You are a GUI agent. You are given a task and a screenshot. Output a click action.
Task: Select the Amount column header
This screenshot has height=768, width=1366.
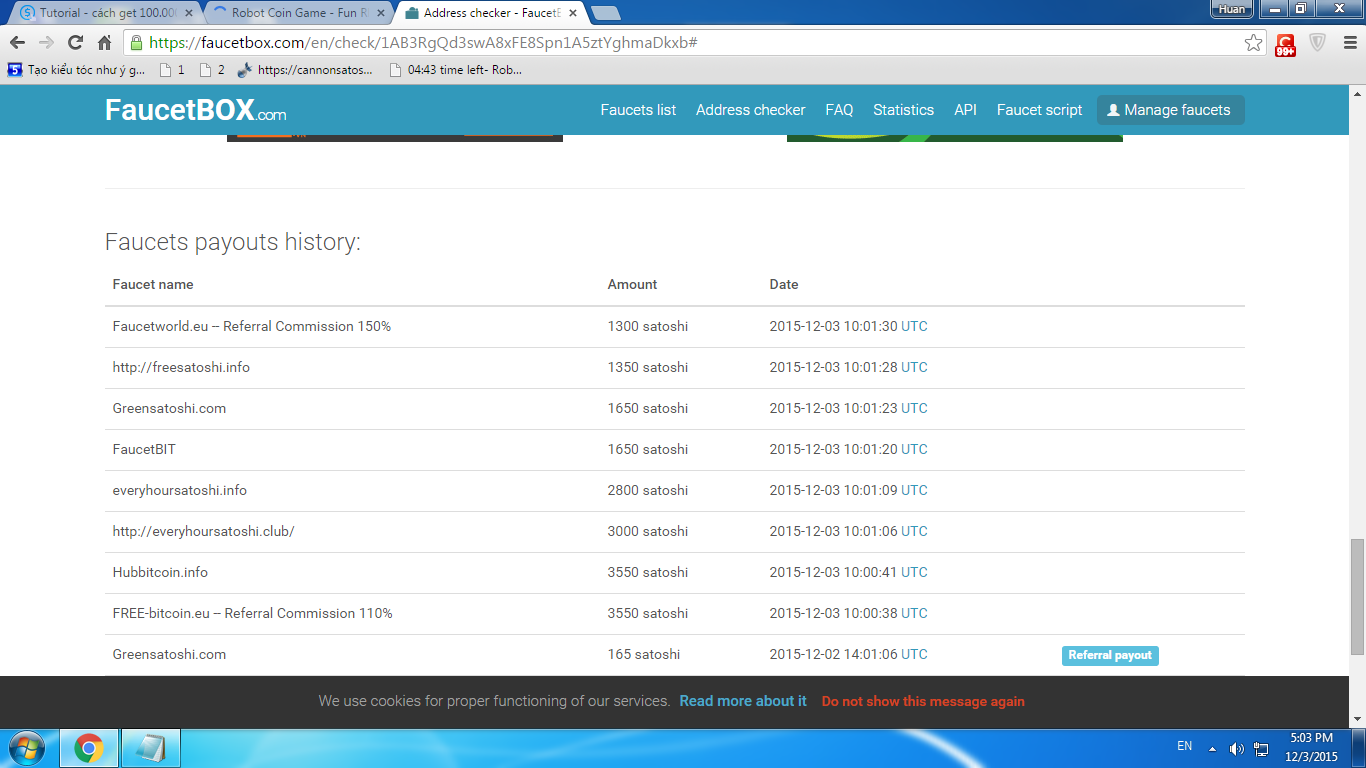632,284
